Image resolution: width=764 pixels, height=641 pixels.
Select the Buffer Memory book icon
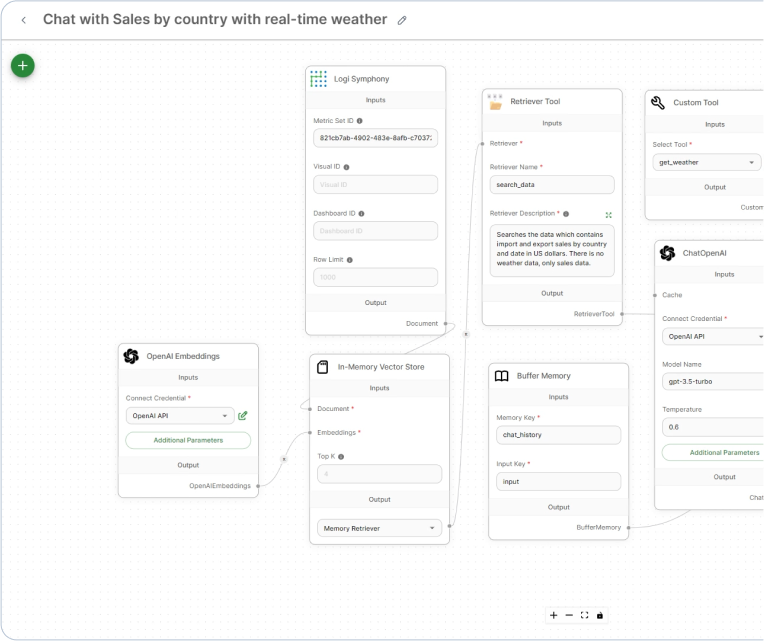click(x=501, y=376)
